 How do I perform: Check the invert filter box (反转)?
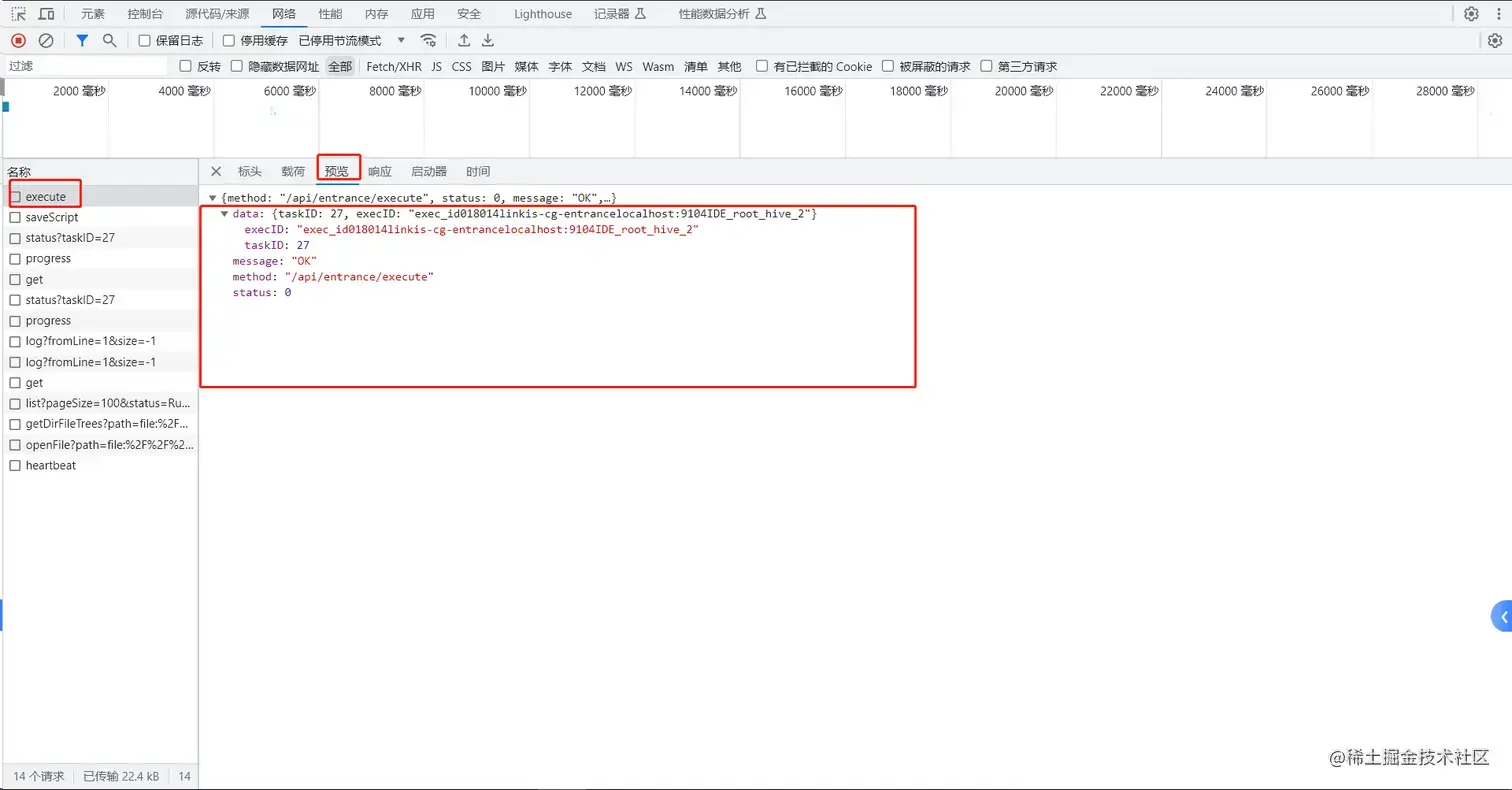(x=185, y=66)
